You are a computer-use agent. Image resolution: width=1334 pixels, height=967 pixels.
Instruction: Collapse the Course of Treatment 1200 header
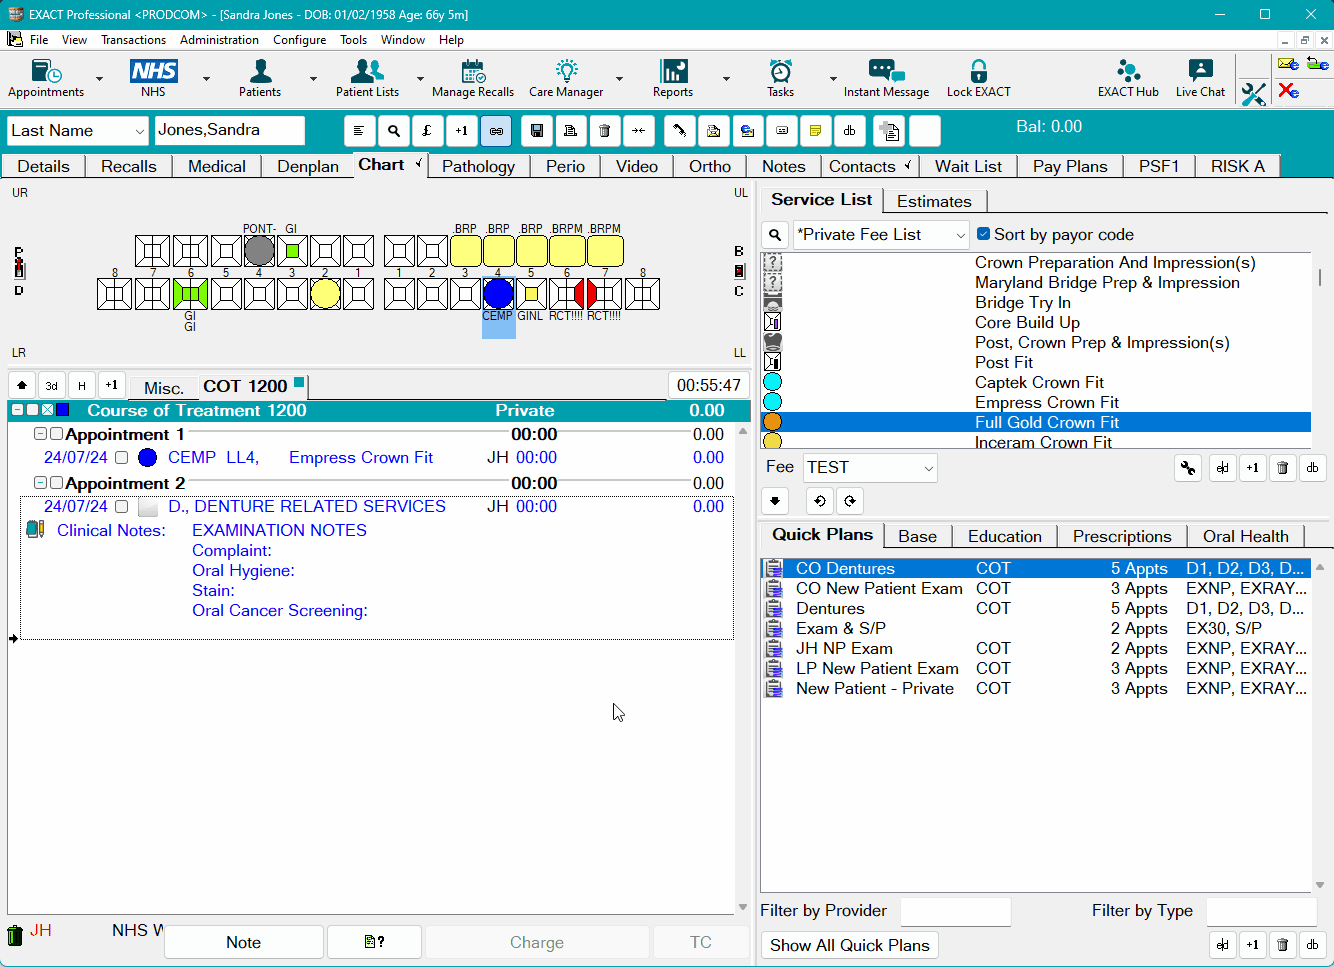point(17,410)
